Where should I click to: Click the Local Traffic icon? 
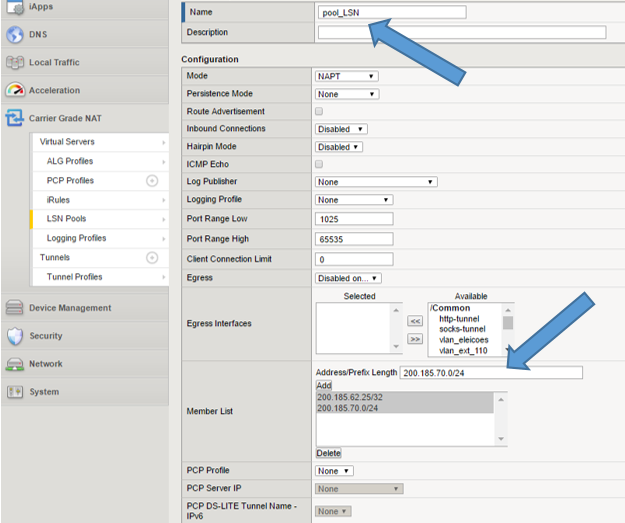[14, 63]
